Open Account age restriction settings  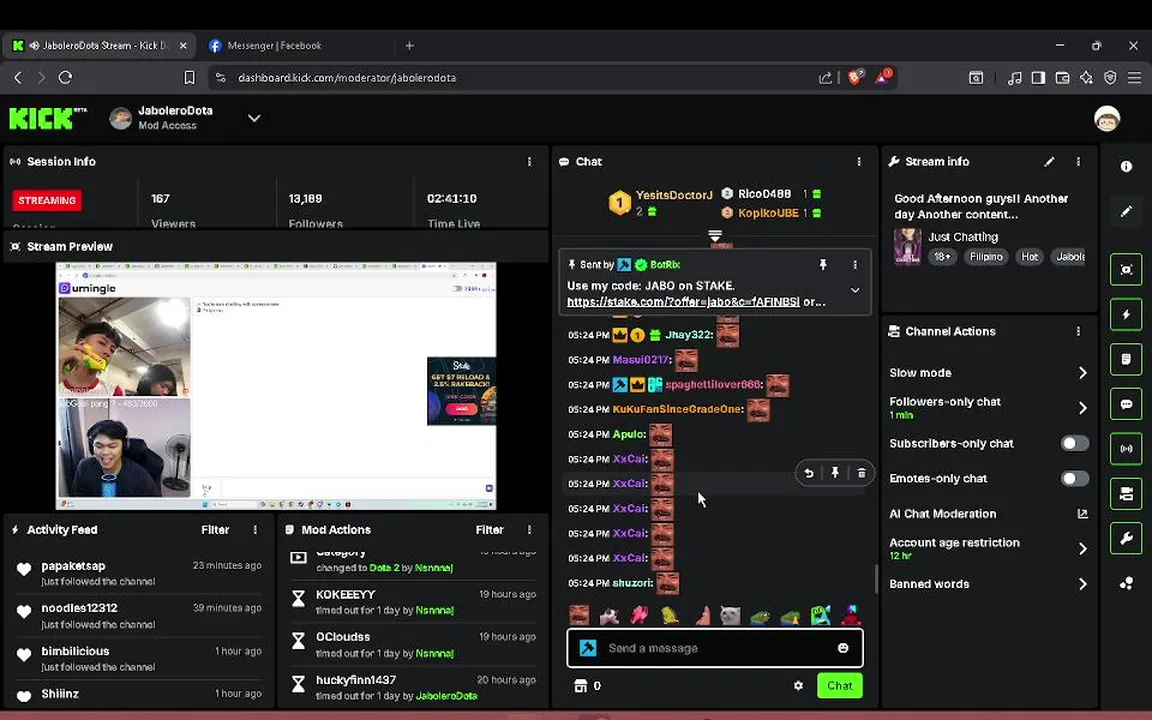[x=988, y=548]
